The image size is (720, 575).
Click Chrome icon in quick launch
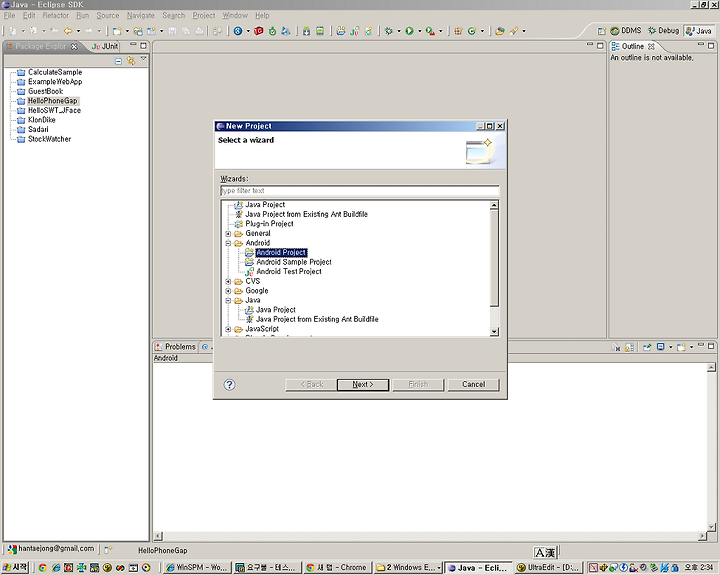(43, 568)
